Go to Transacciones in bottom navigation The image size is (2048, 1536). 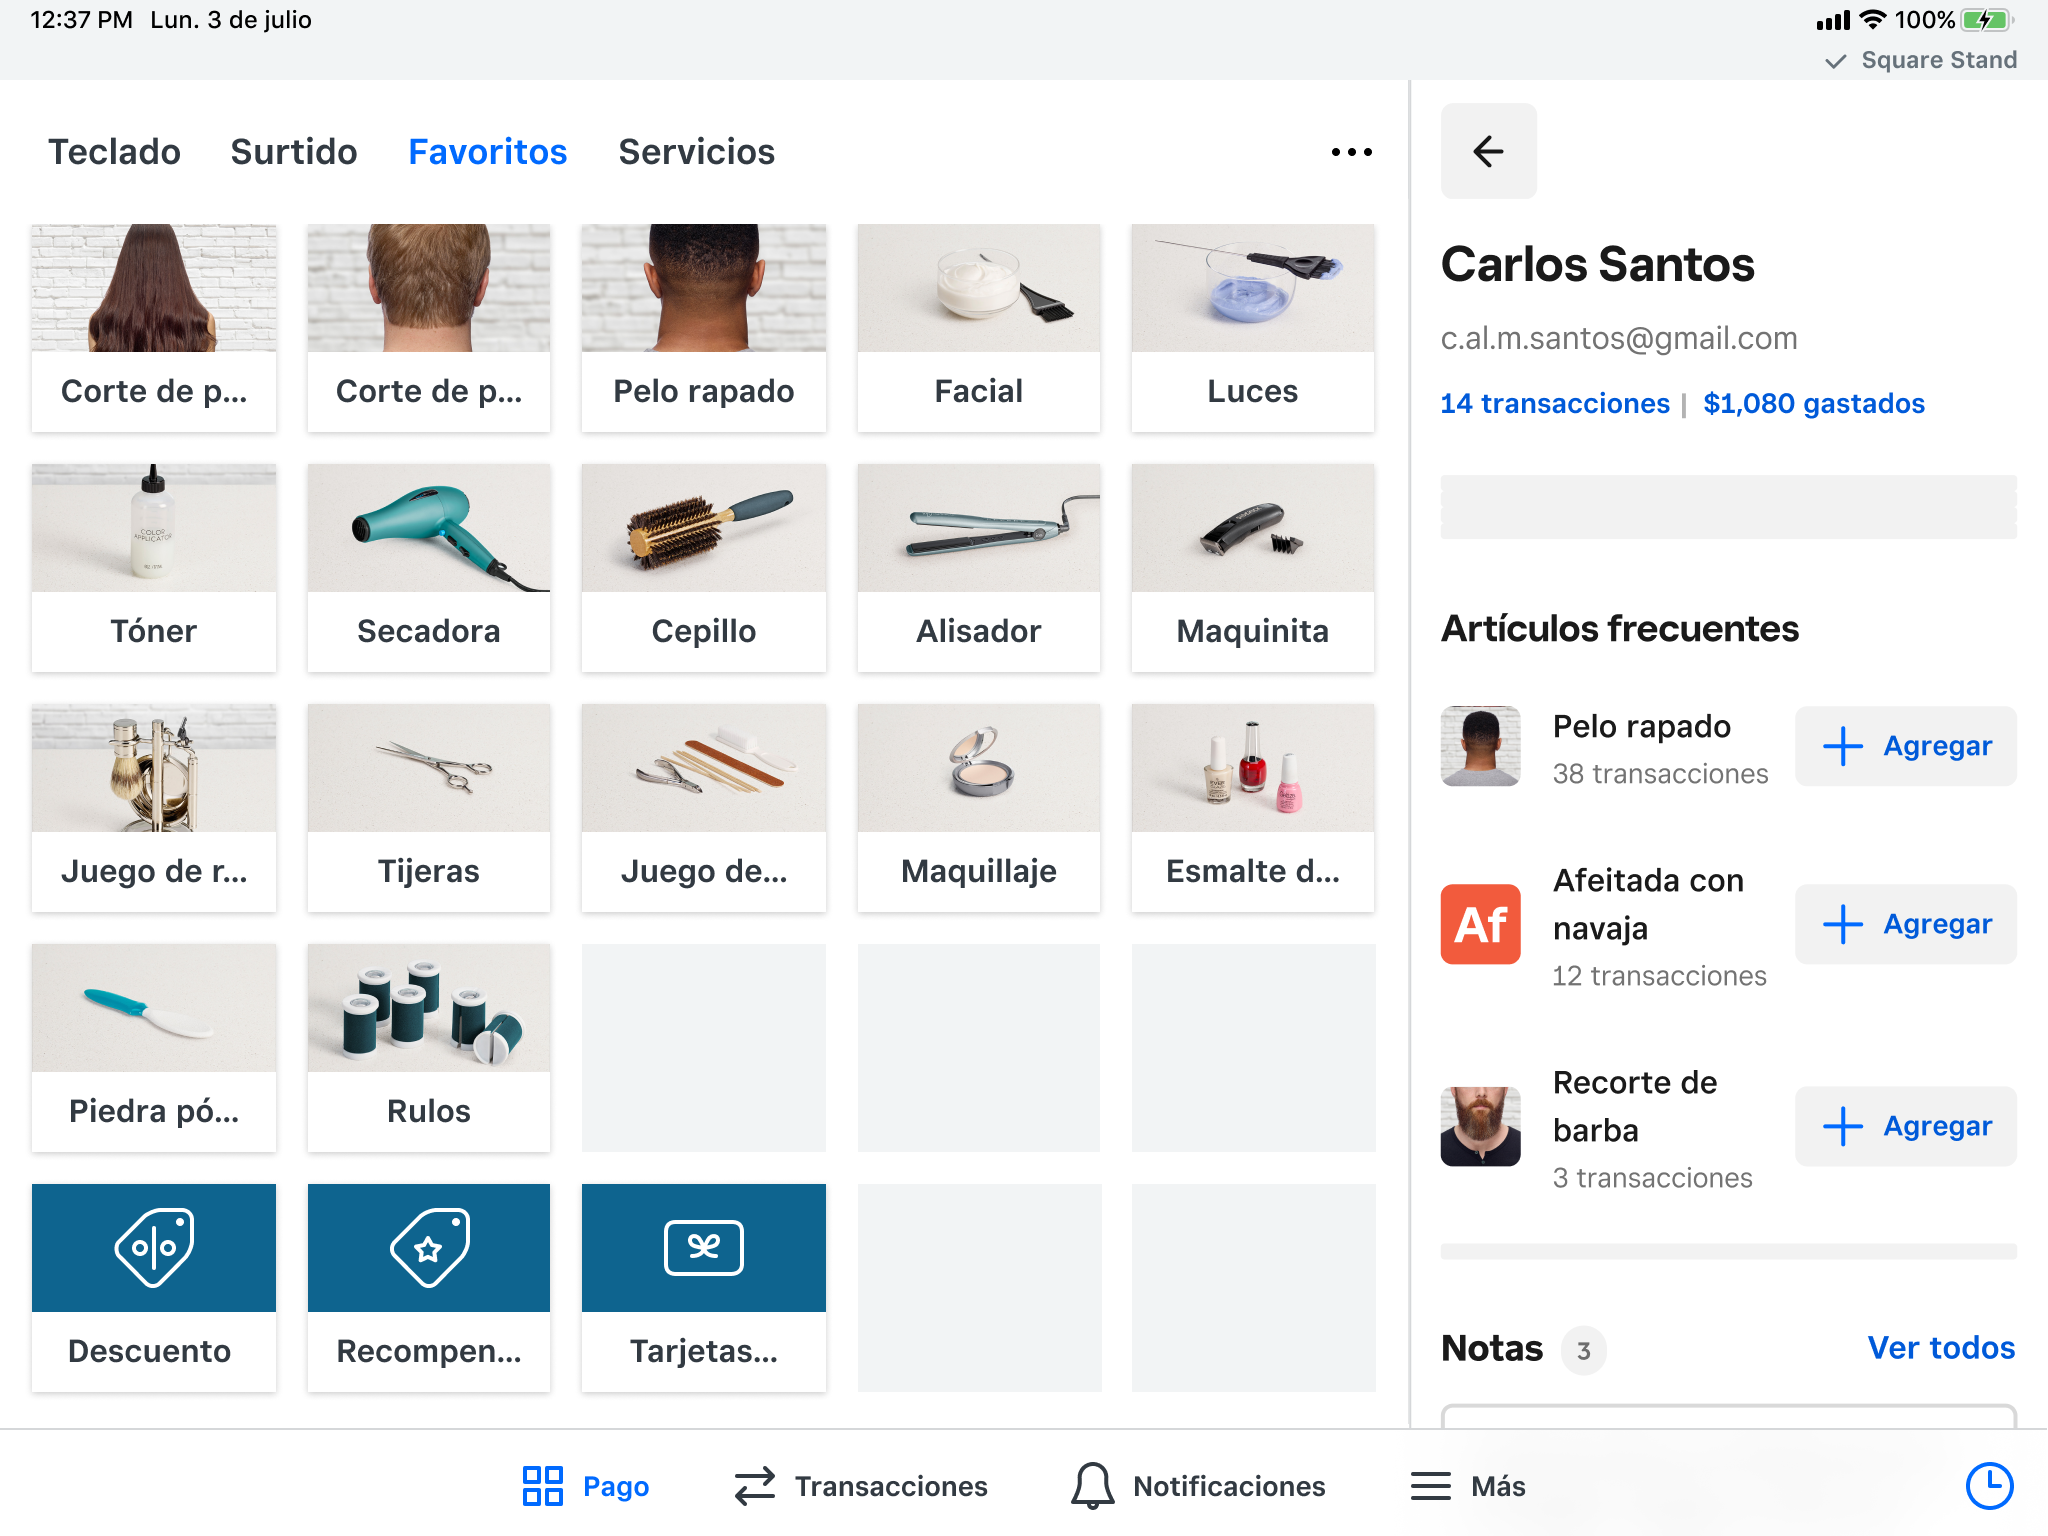click(861, 1486)
